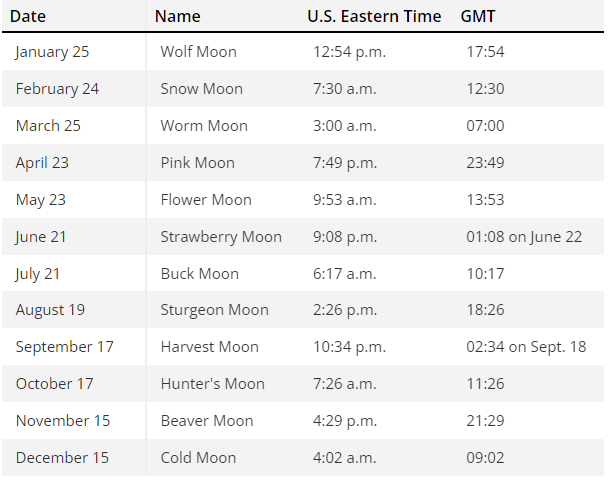Click the Name column header
Screen dimensions: 610x482
point(177,16)
